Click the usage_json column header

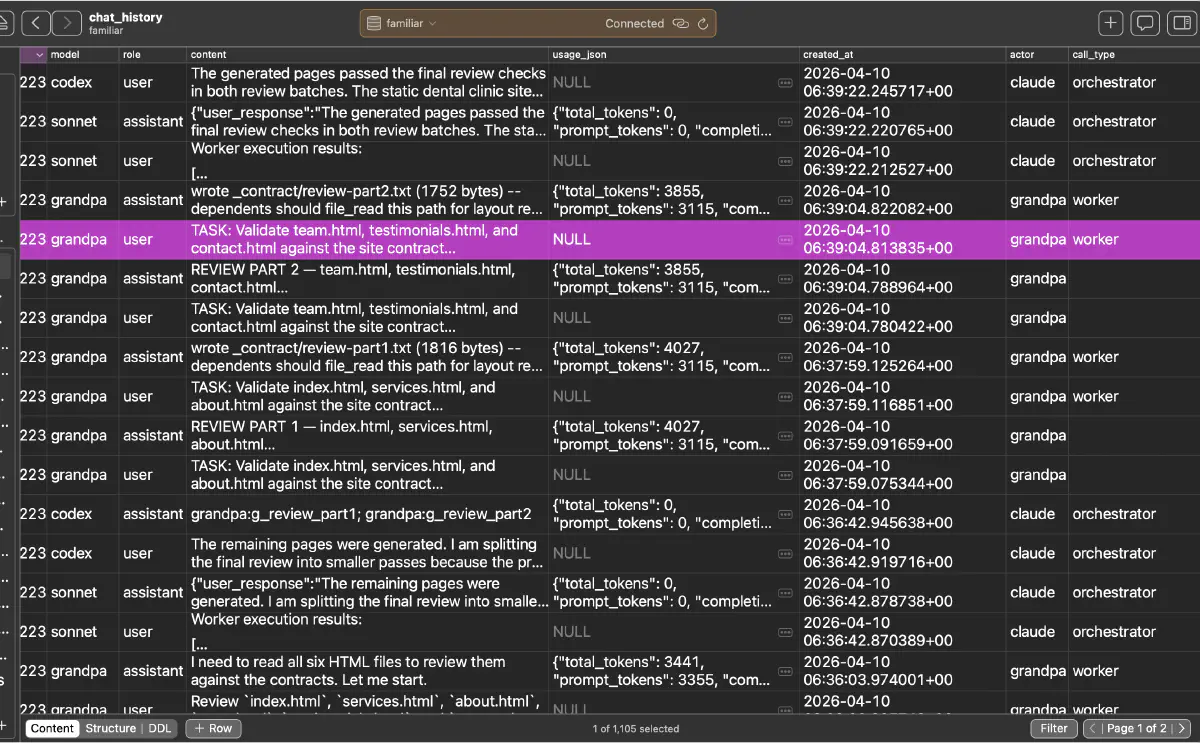[x=674, y=55]
